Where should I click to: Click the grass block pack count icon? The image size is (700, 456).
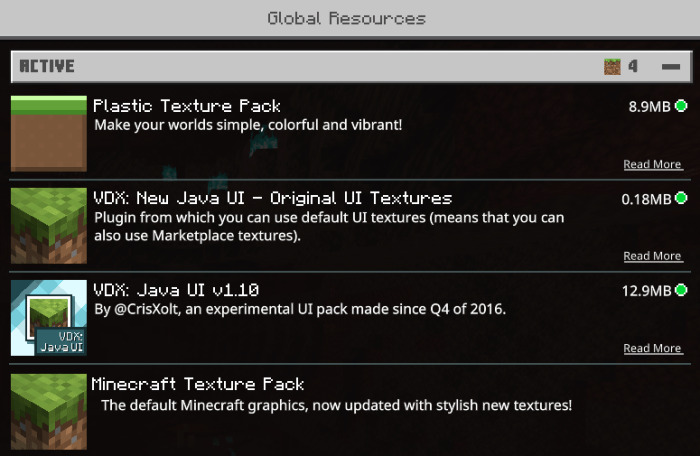(612, 67)
